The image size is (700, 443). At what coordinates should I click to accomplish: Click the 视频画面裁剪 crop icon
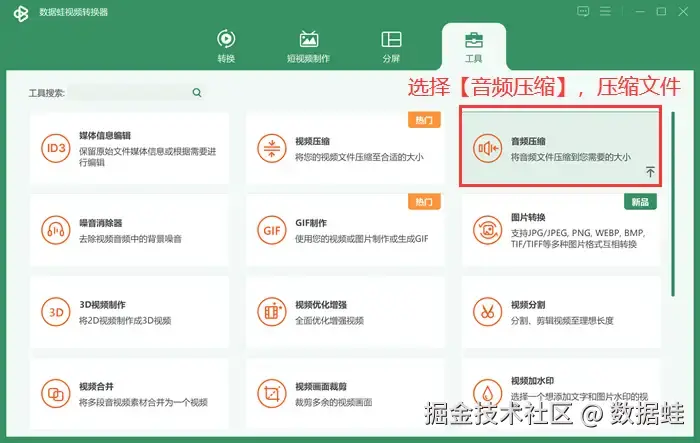(x=272, y=394)
